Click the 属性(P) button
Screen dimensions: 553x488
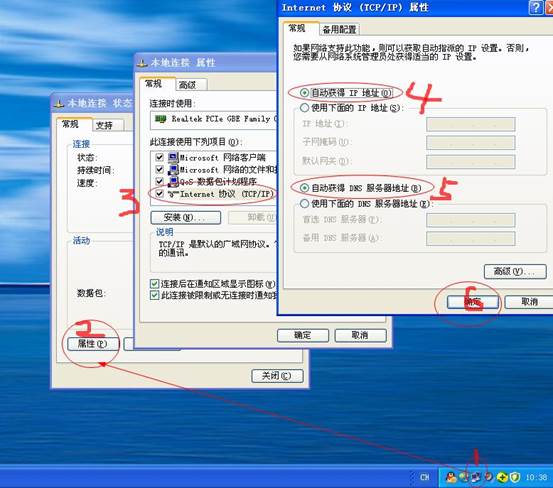(x=92, y=343)
